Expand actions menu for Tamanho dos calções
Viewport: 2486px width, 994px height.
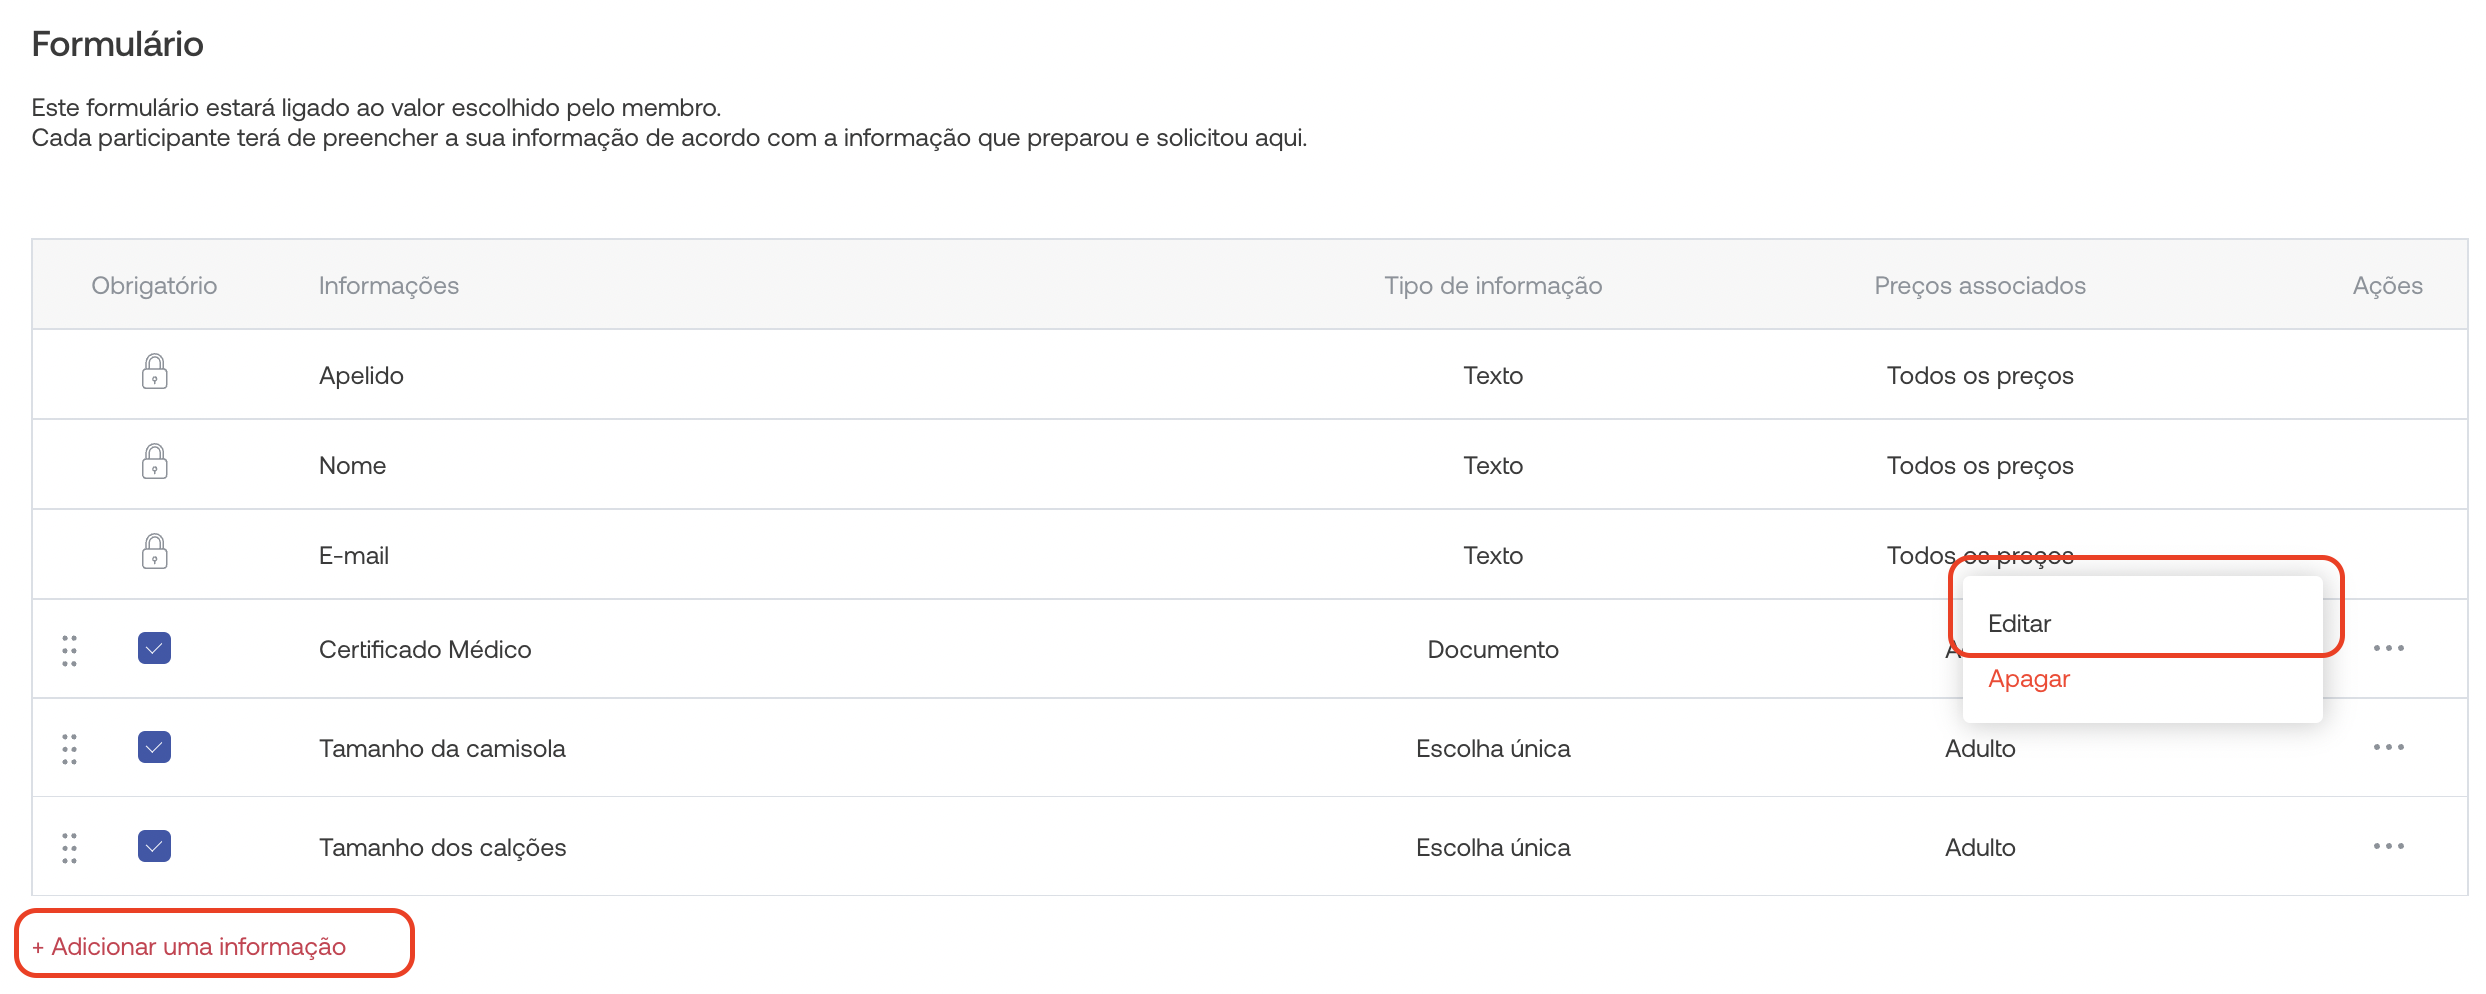click(2388, 846)
